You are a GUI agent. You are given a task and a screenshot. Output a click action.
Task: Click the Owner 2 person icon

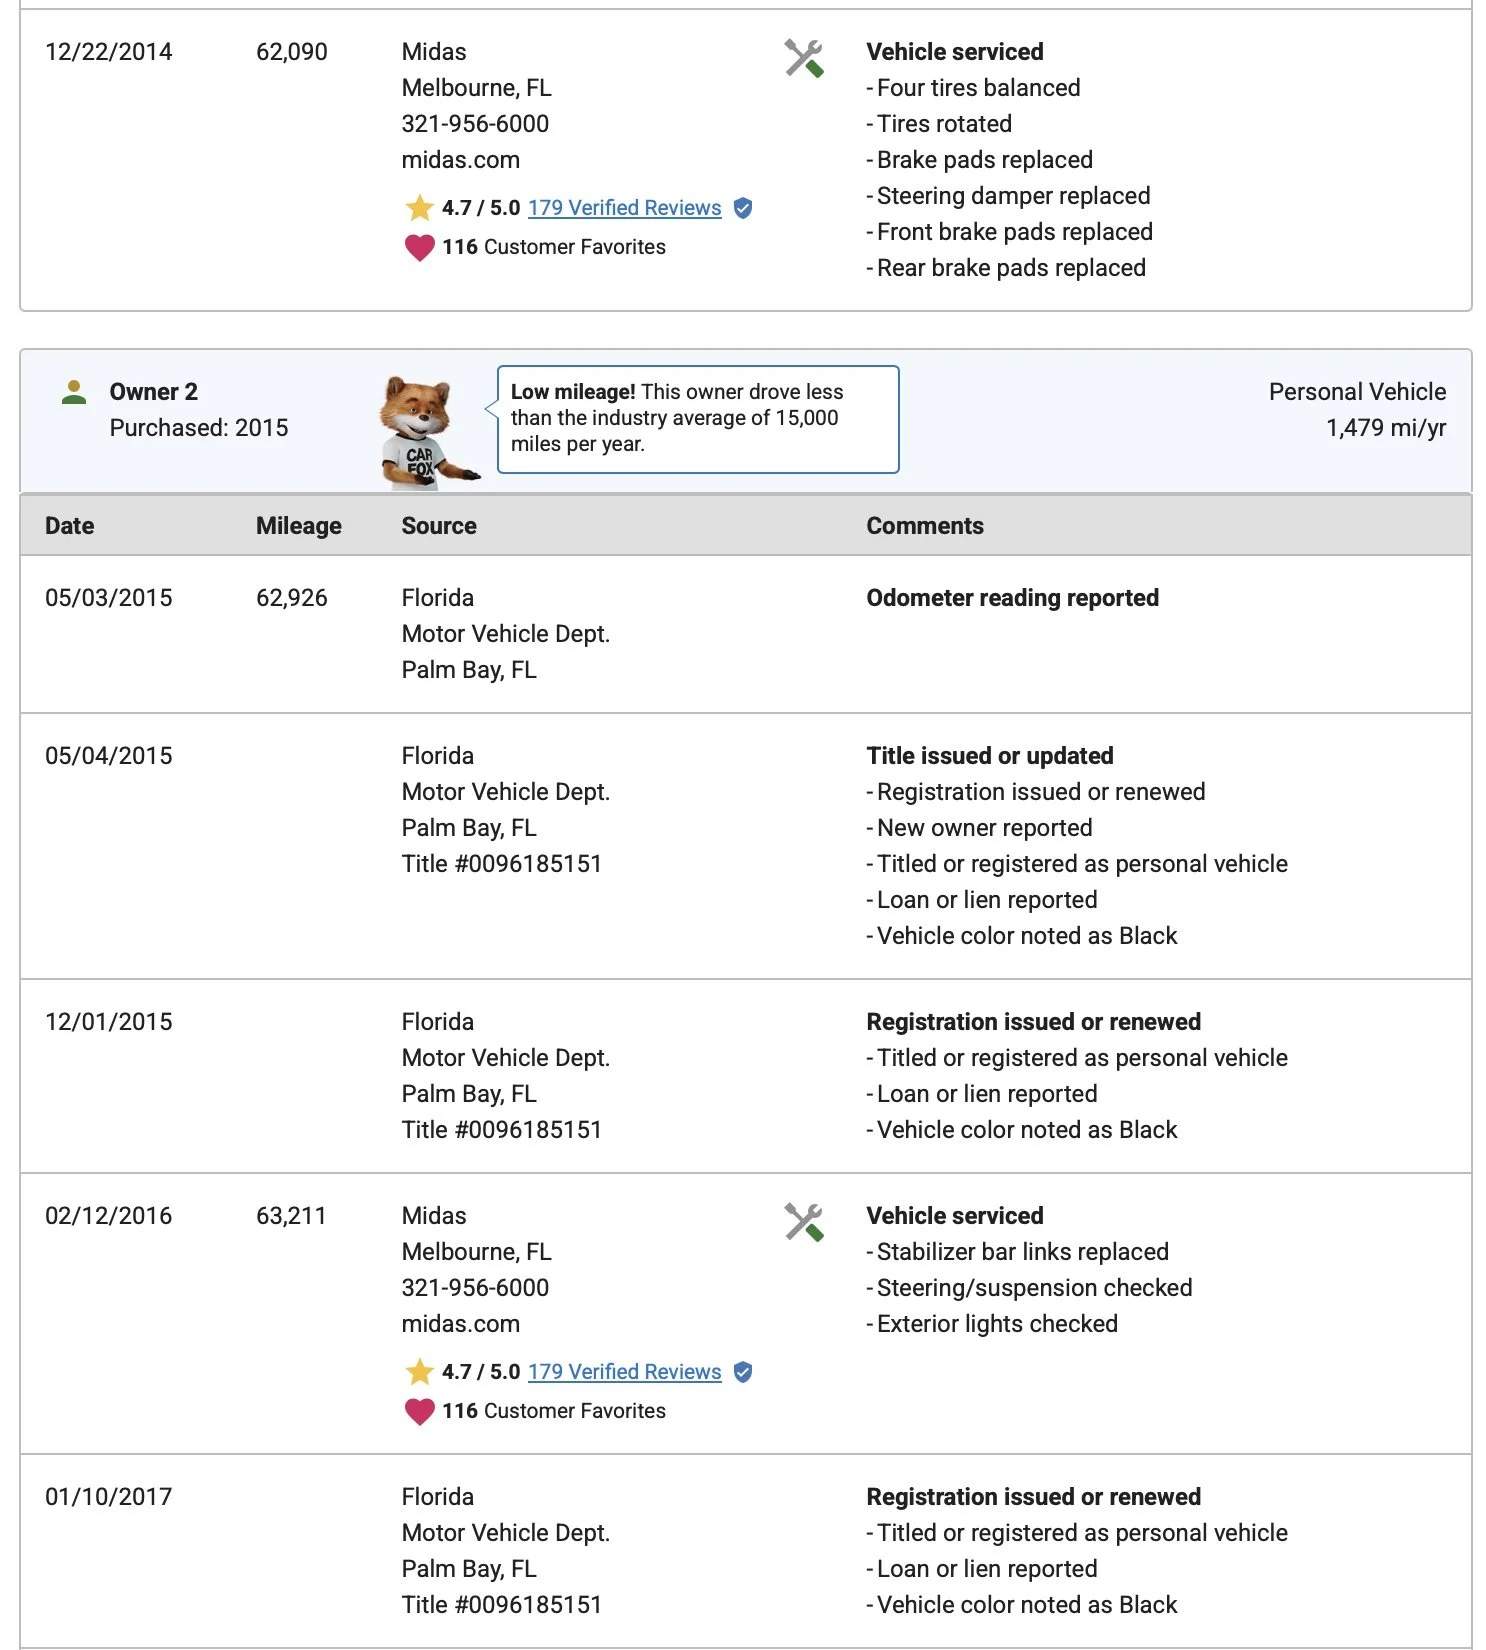click(74, 392)
